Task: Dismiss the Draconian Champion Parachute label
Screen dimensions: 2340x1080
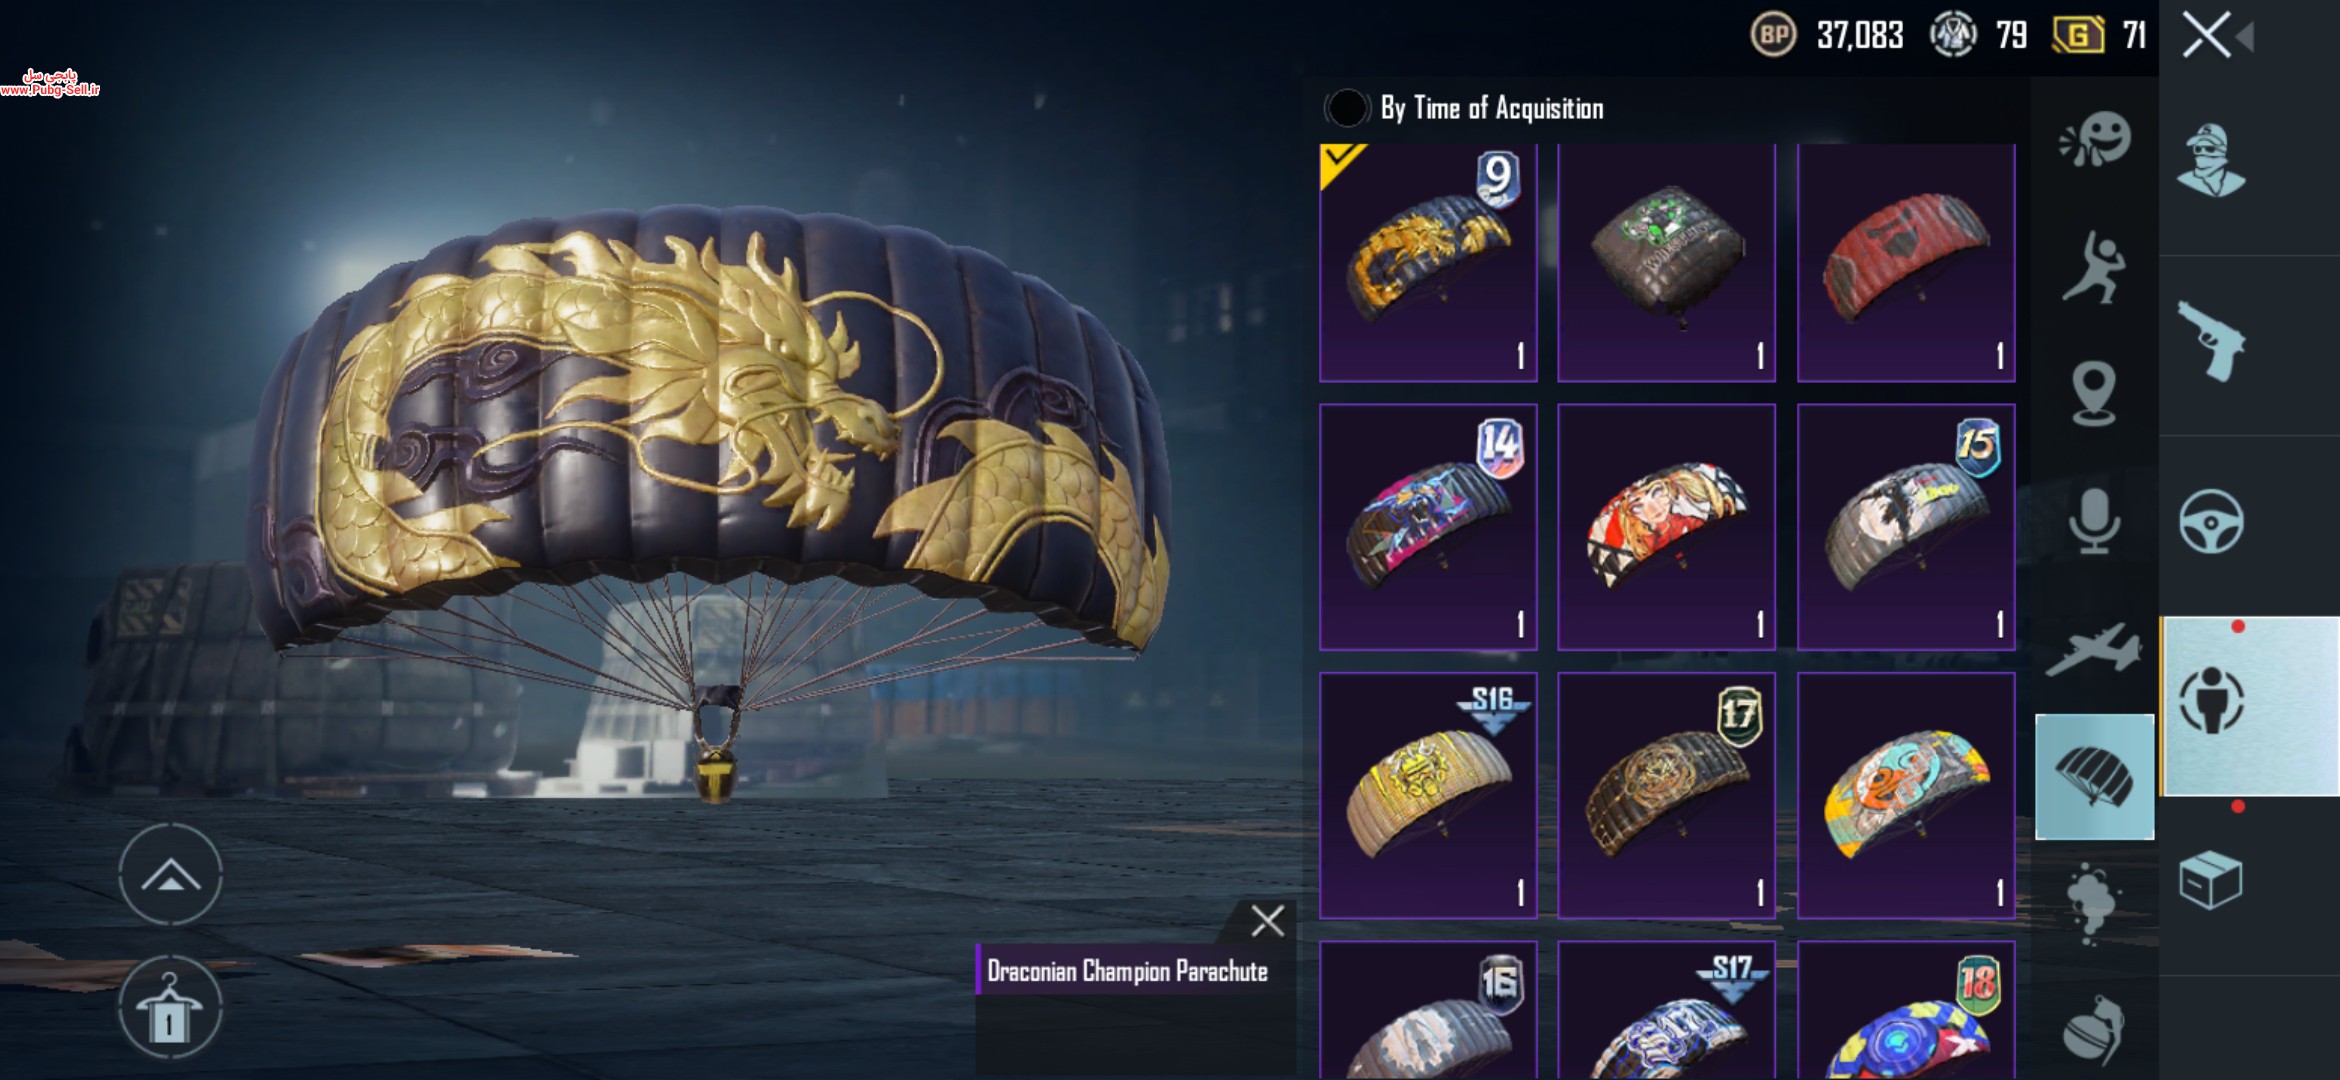Action: [x=1267, y=921]
